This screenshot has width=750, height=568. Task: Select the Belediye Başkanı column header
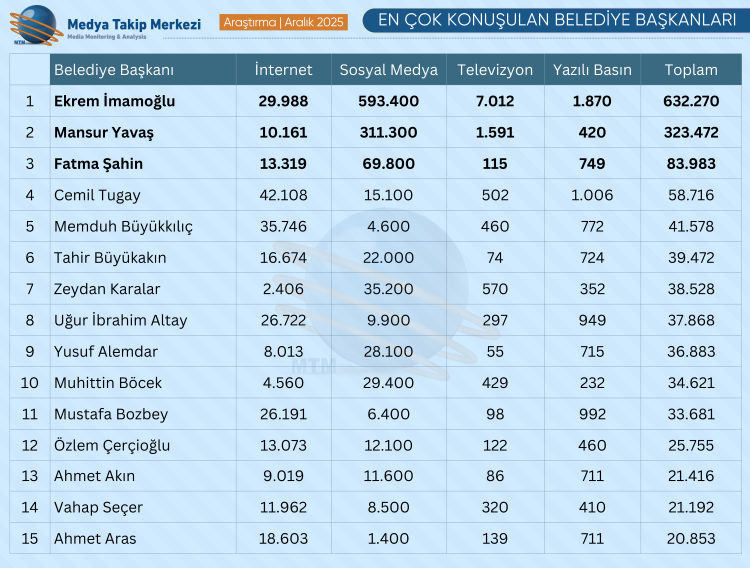(114, 70)
